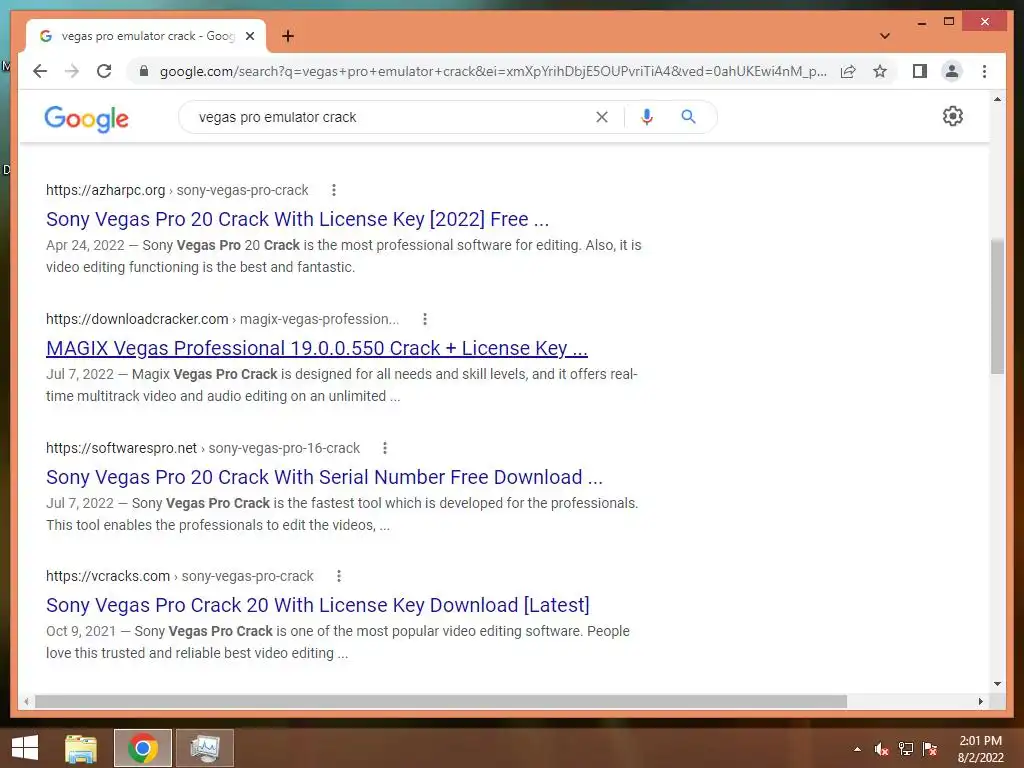The width and height of the screenshot is (1024, 768).
Task: Click the address bar URL
Action: tap(493, 71)
